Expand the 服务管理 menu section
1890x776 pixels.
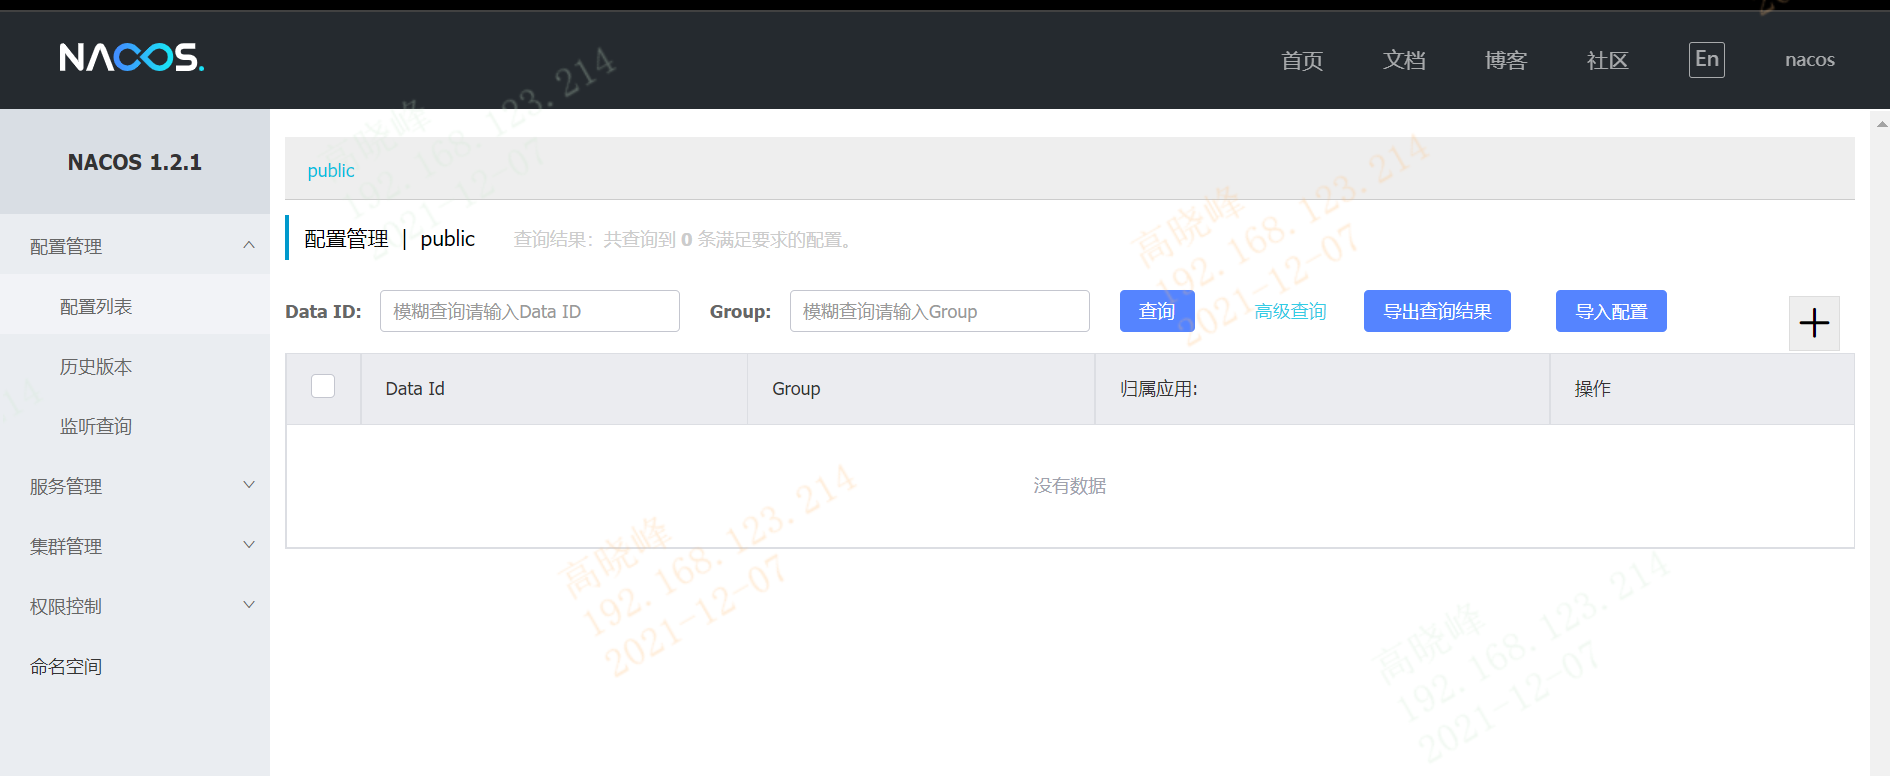coord(135,486)
